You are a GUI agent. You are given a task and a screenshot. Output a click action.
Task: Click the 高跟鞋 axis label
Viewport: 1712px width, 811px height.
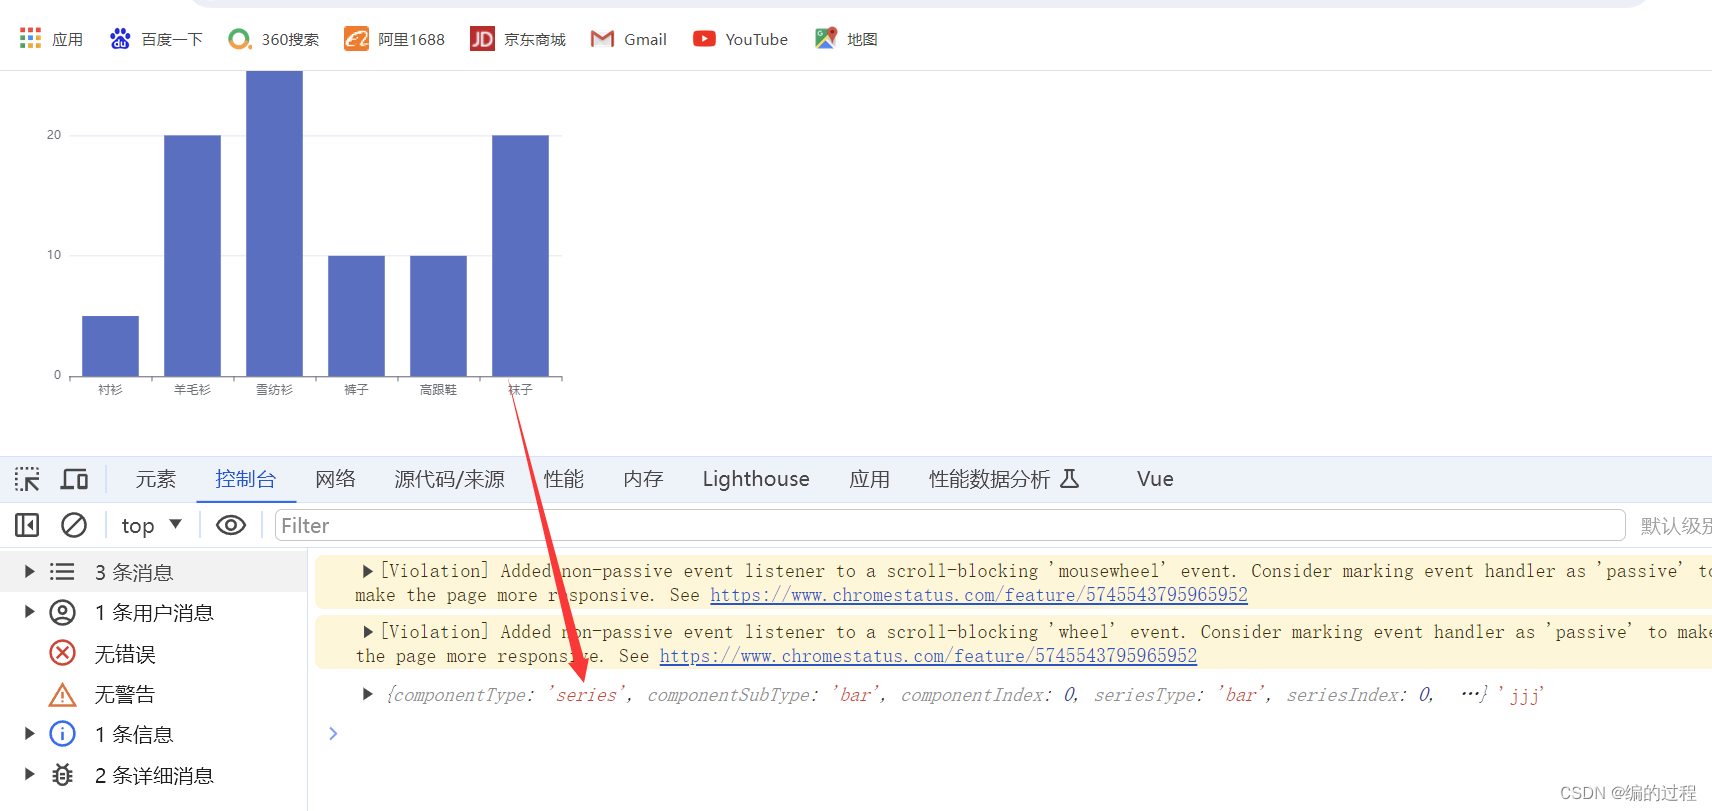click(438, 390)
